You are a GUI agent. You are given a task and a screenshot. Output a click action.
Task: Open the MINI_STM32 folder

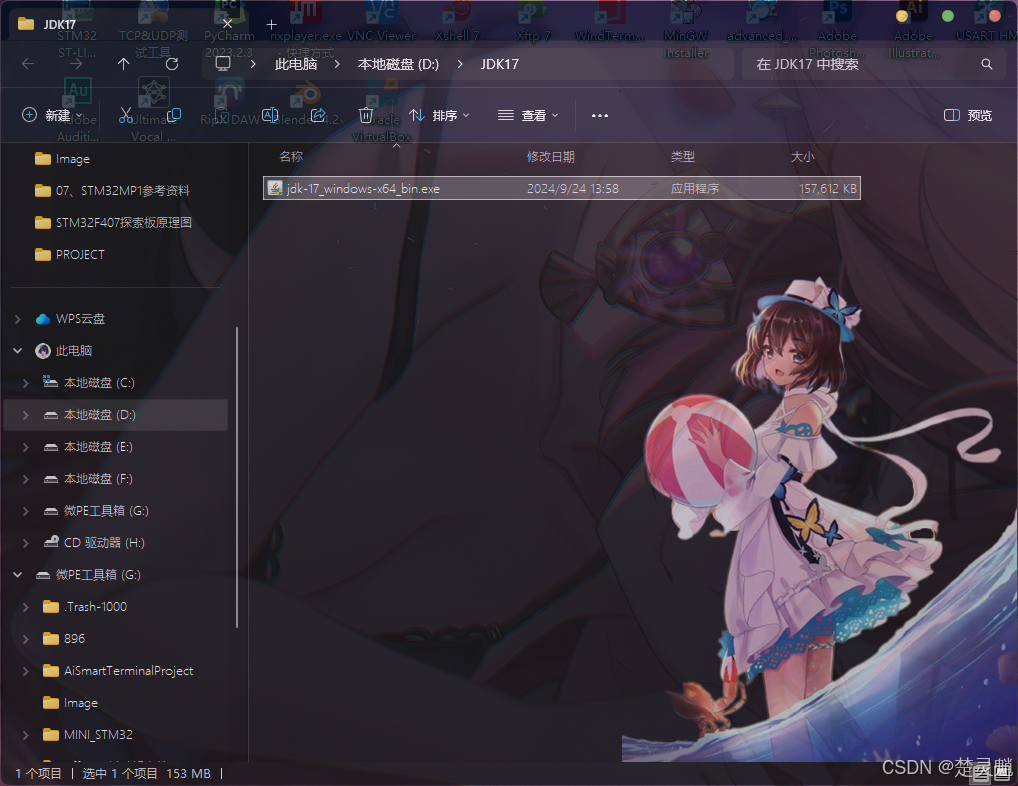[88, 735]
